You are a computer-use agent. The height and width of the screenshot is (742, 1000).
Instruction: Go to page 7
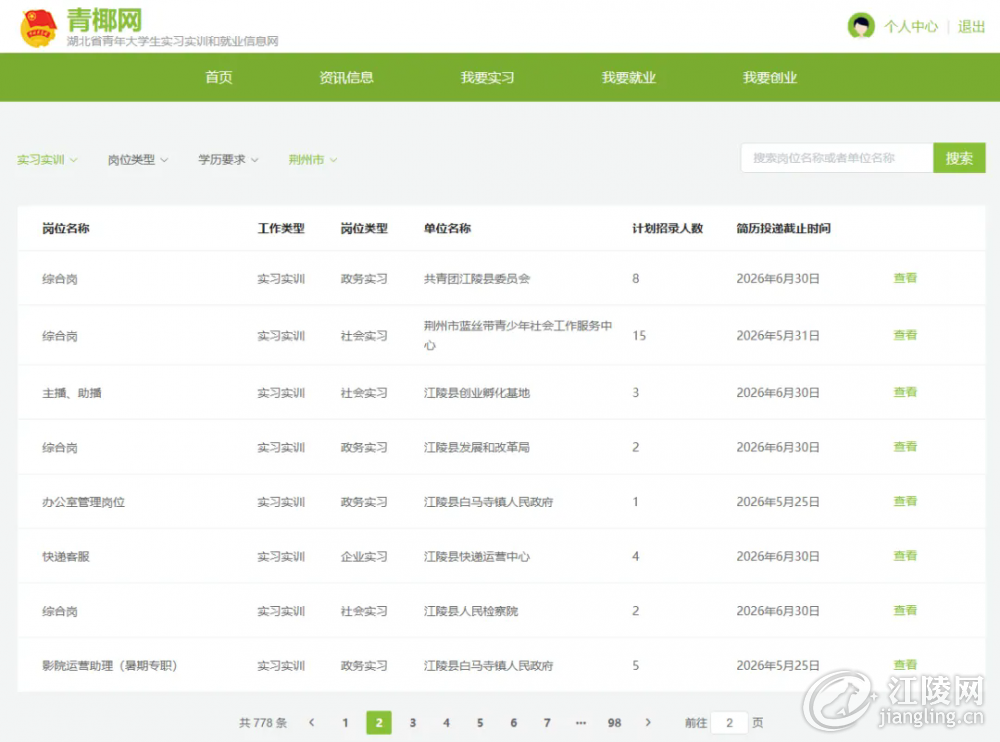[x=547, y=723]
